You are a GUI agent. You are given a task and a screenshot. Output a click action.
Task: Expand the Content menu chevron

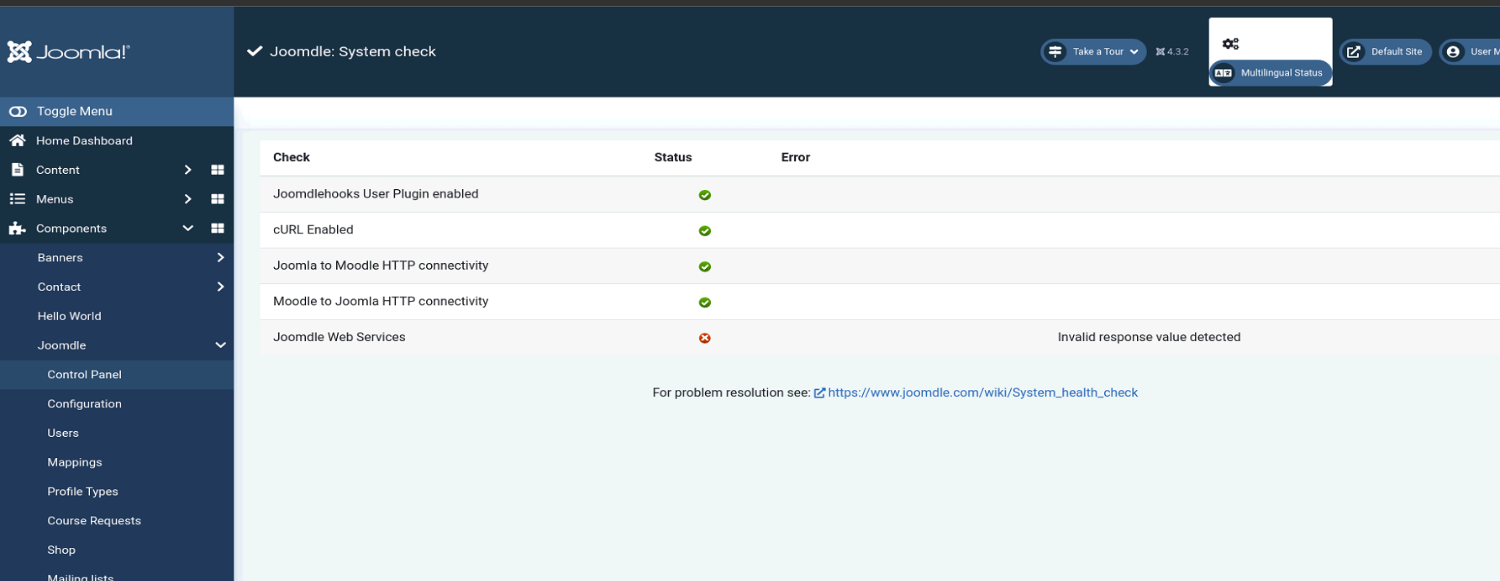188,170
